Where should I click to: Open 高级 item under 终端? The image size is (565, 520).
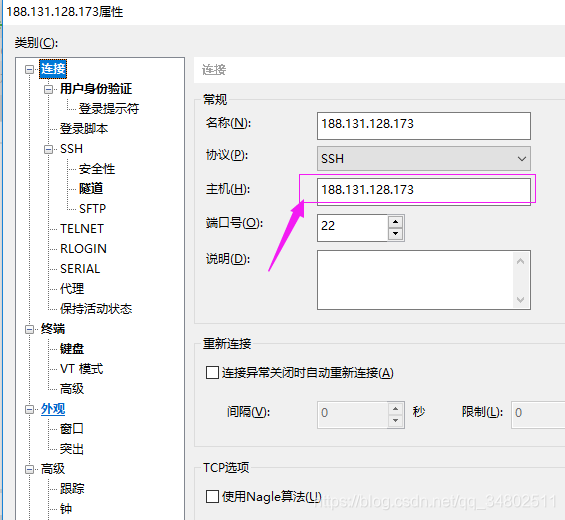pos(72,389)
